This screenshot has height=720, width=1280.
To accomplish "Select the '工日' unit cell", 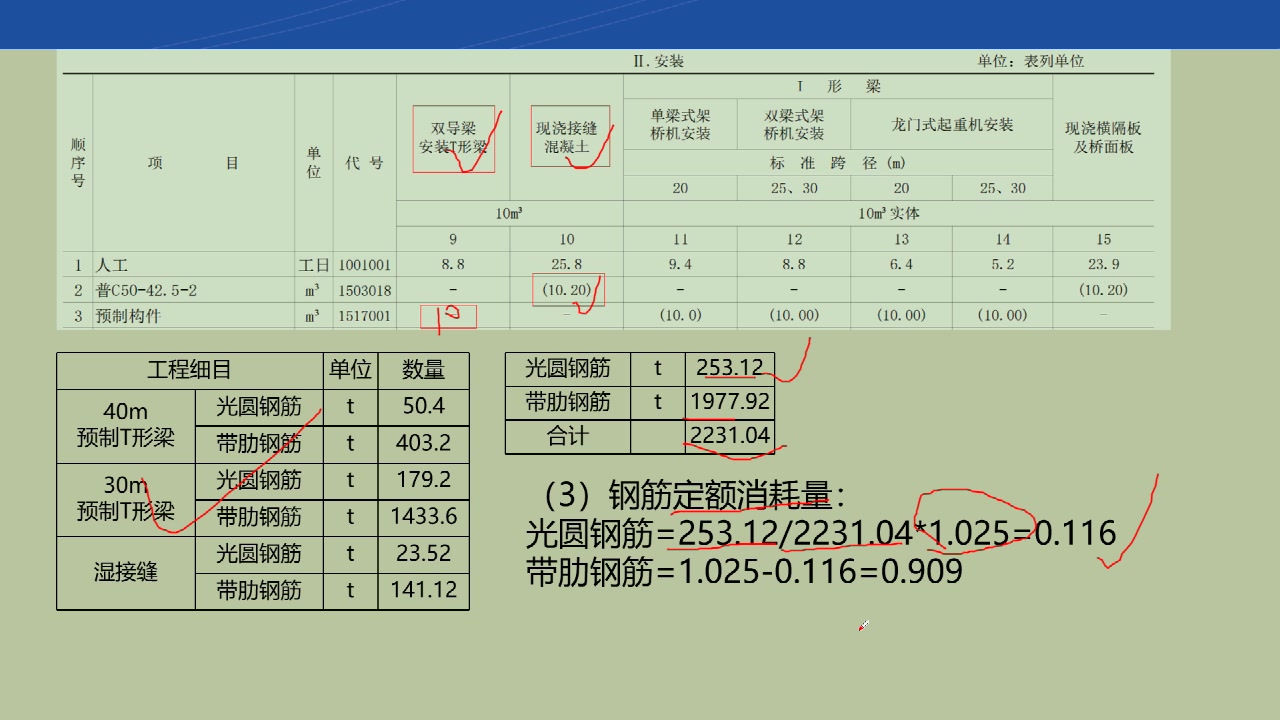I will click(x=314, y=265).
